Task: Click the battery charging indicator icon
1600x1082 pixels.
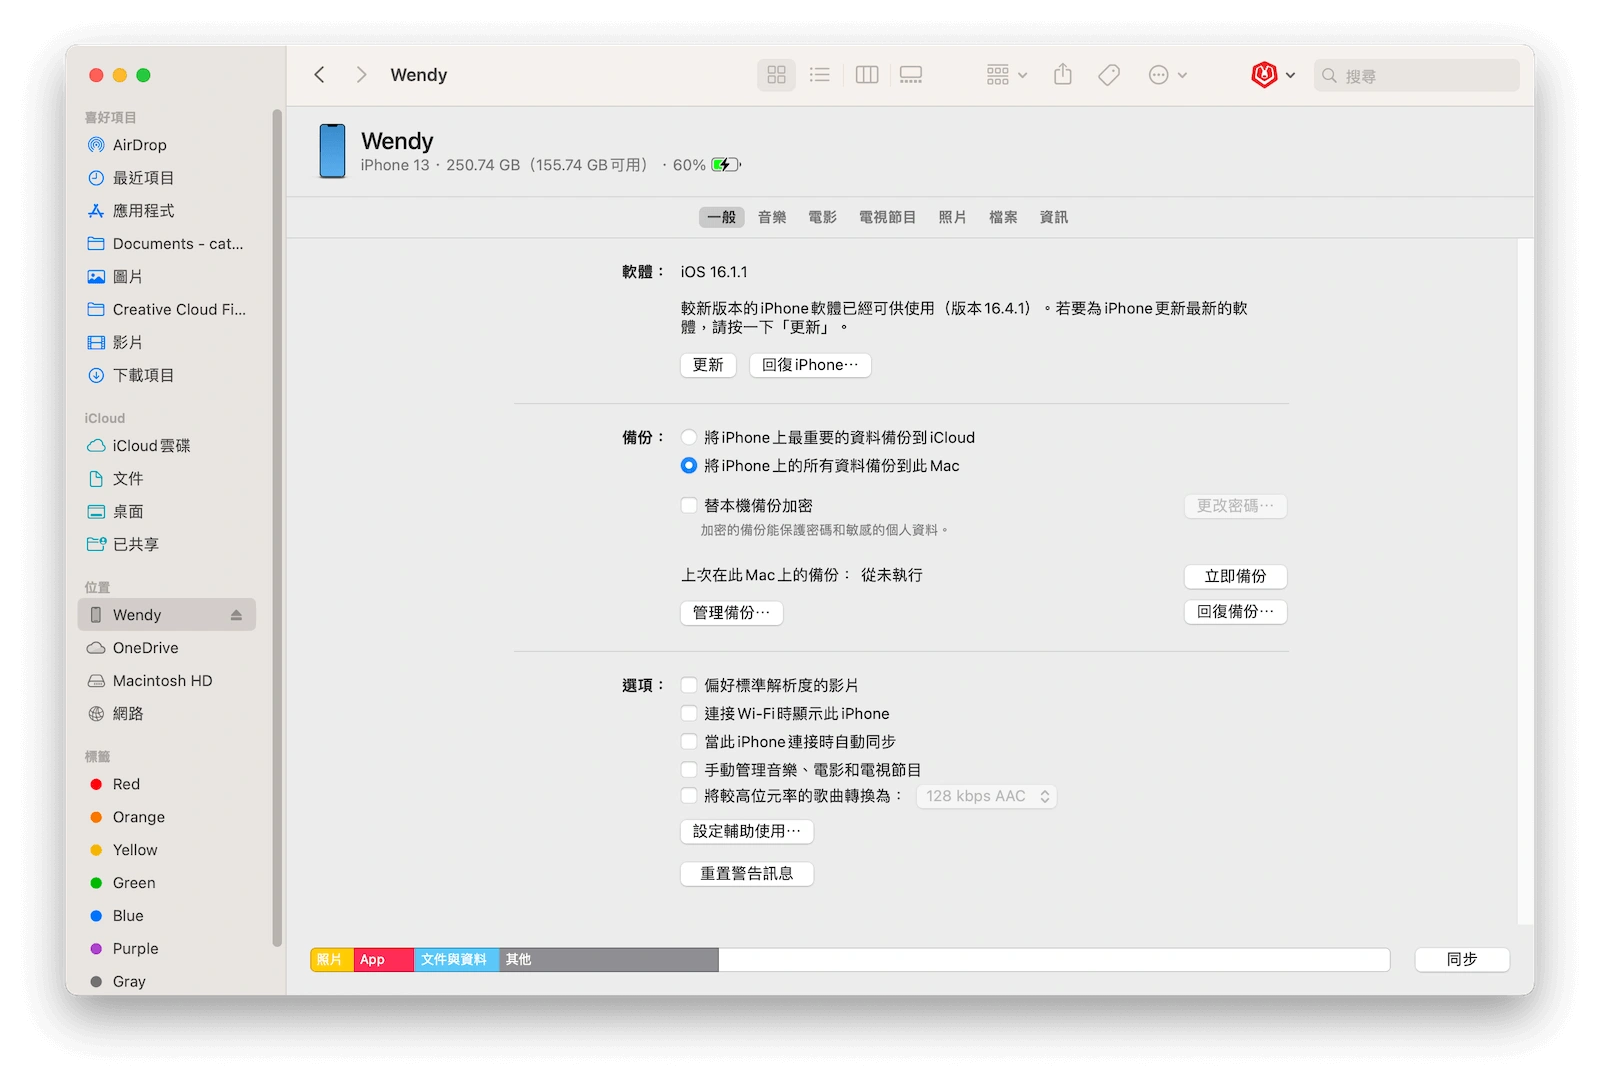Action: point(726,165)
